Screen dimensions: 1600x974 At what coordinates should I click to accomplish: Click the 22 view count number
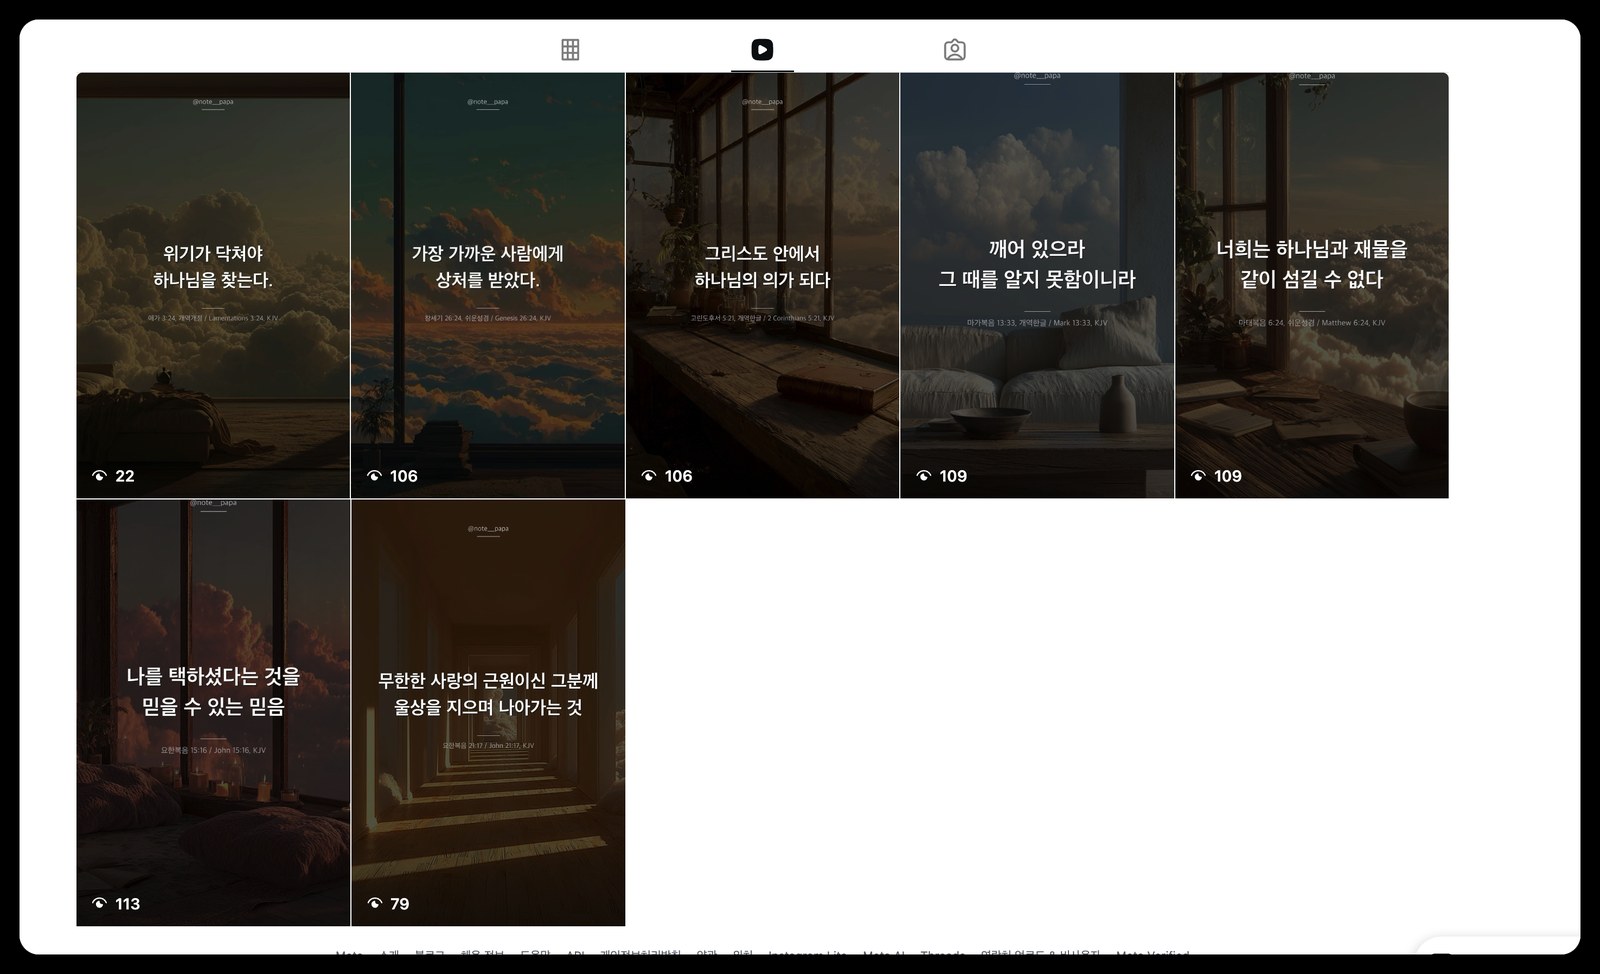coord(125,476)
